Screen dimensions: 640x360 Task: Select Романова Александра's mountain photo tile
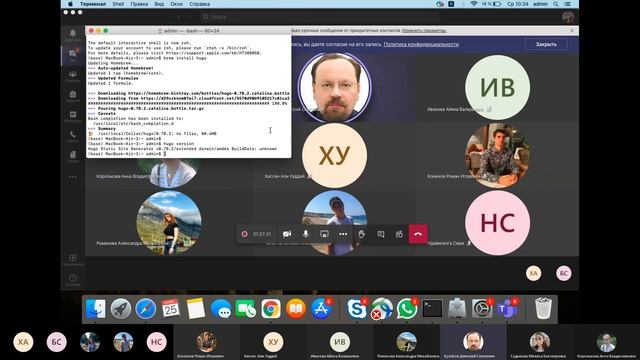pyautogui.click(x=169, y=223)
